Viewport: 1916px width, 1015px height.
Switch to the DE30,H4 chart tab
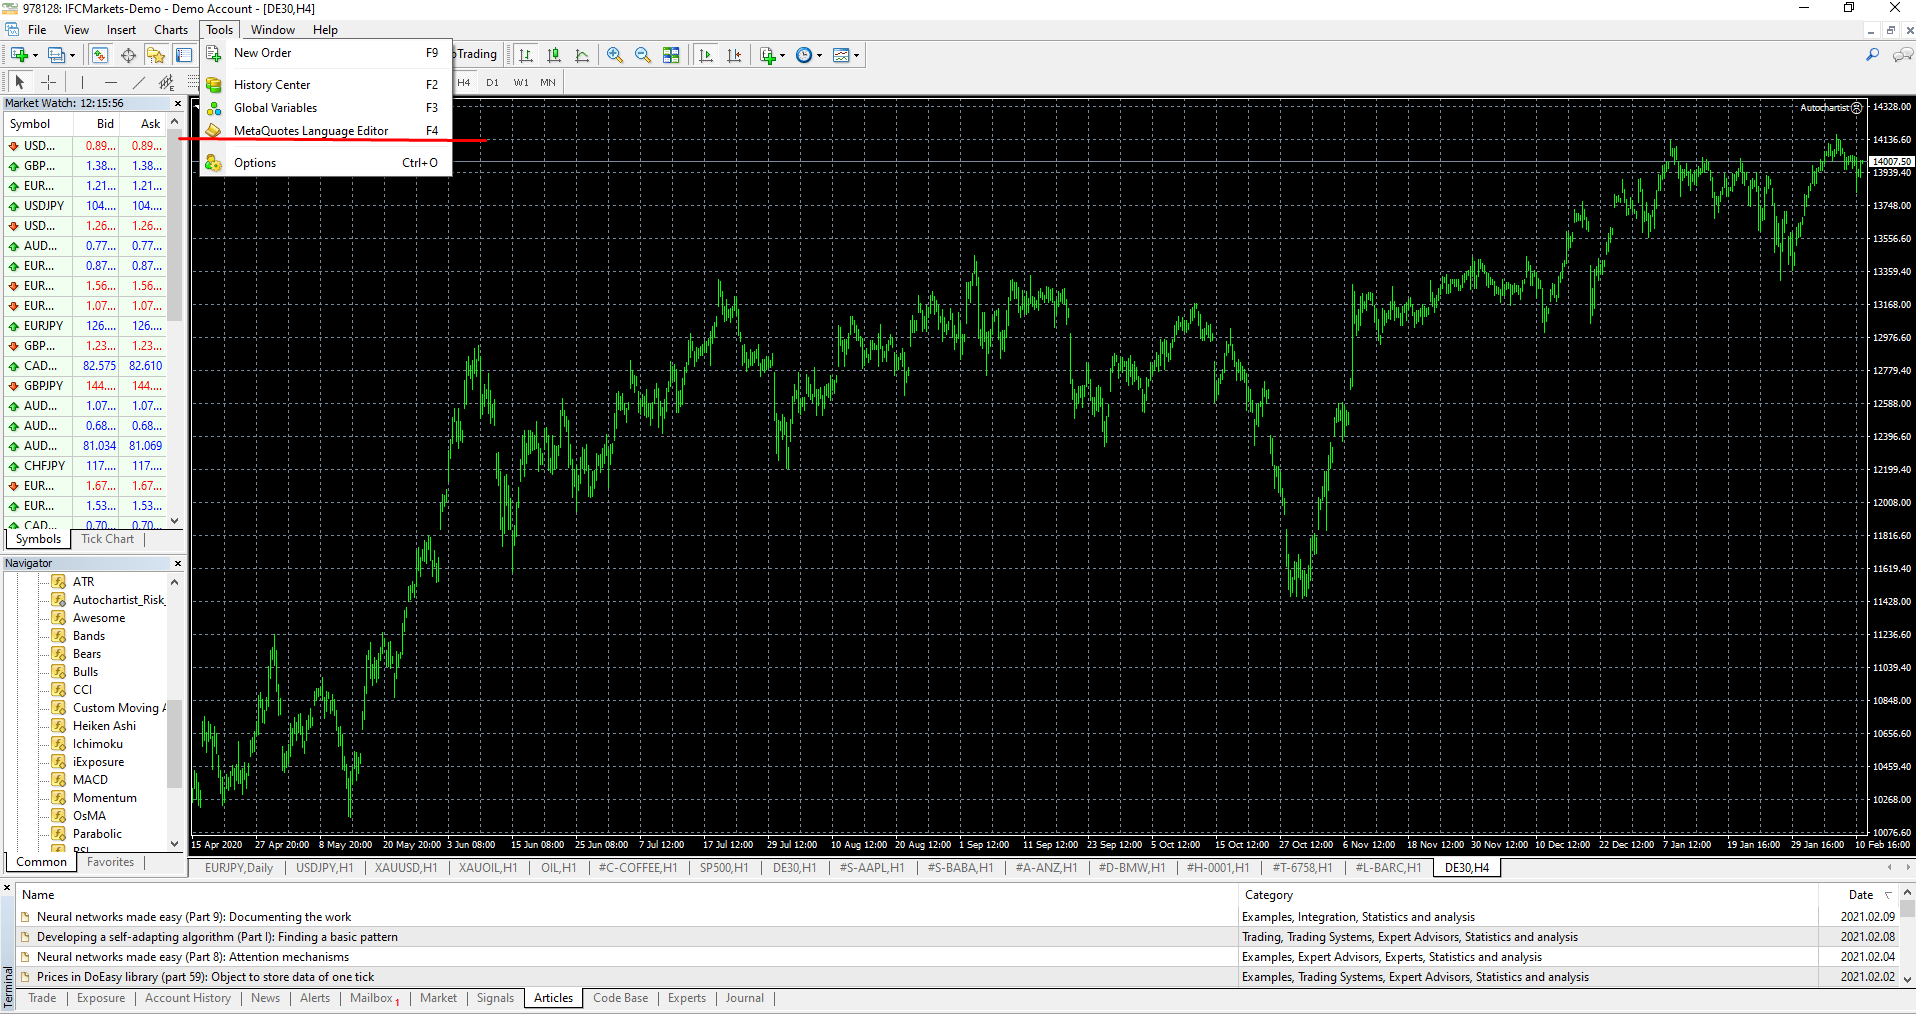pyautogui.click(x=1466, y=868)
